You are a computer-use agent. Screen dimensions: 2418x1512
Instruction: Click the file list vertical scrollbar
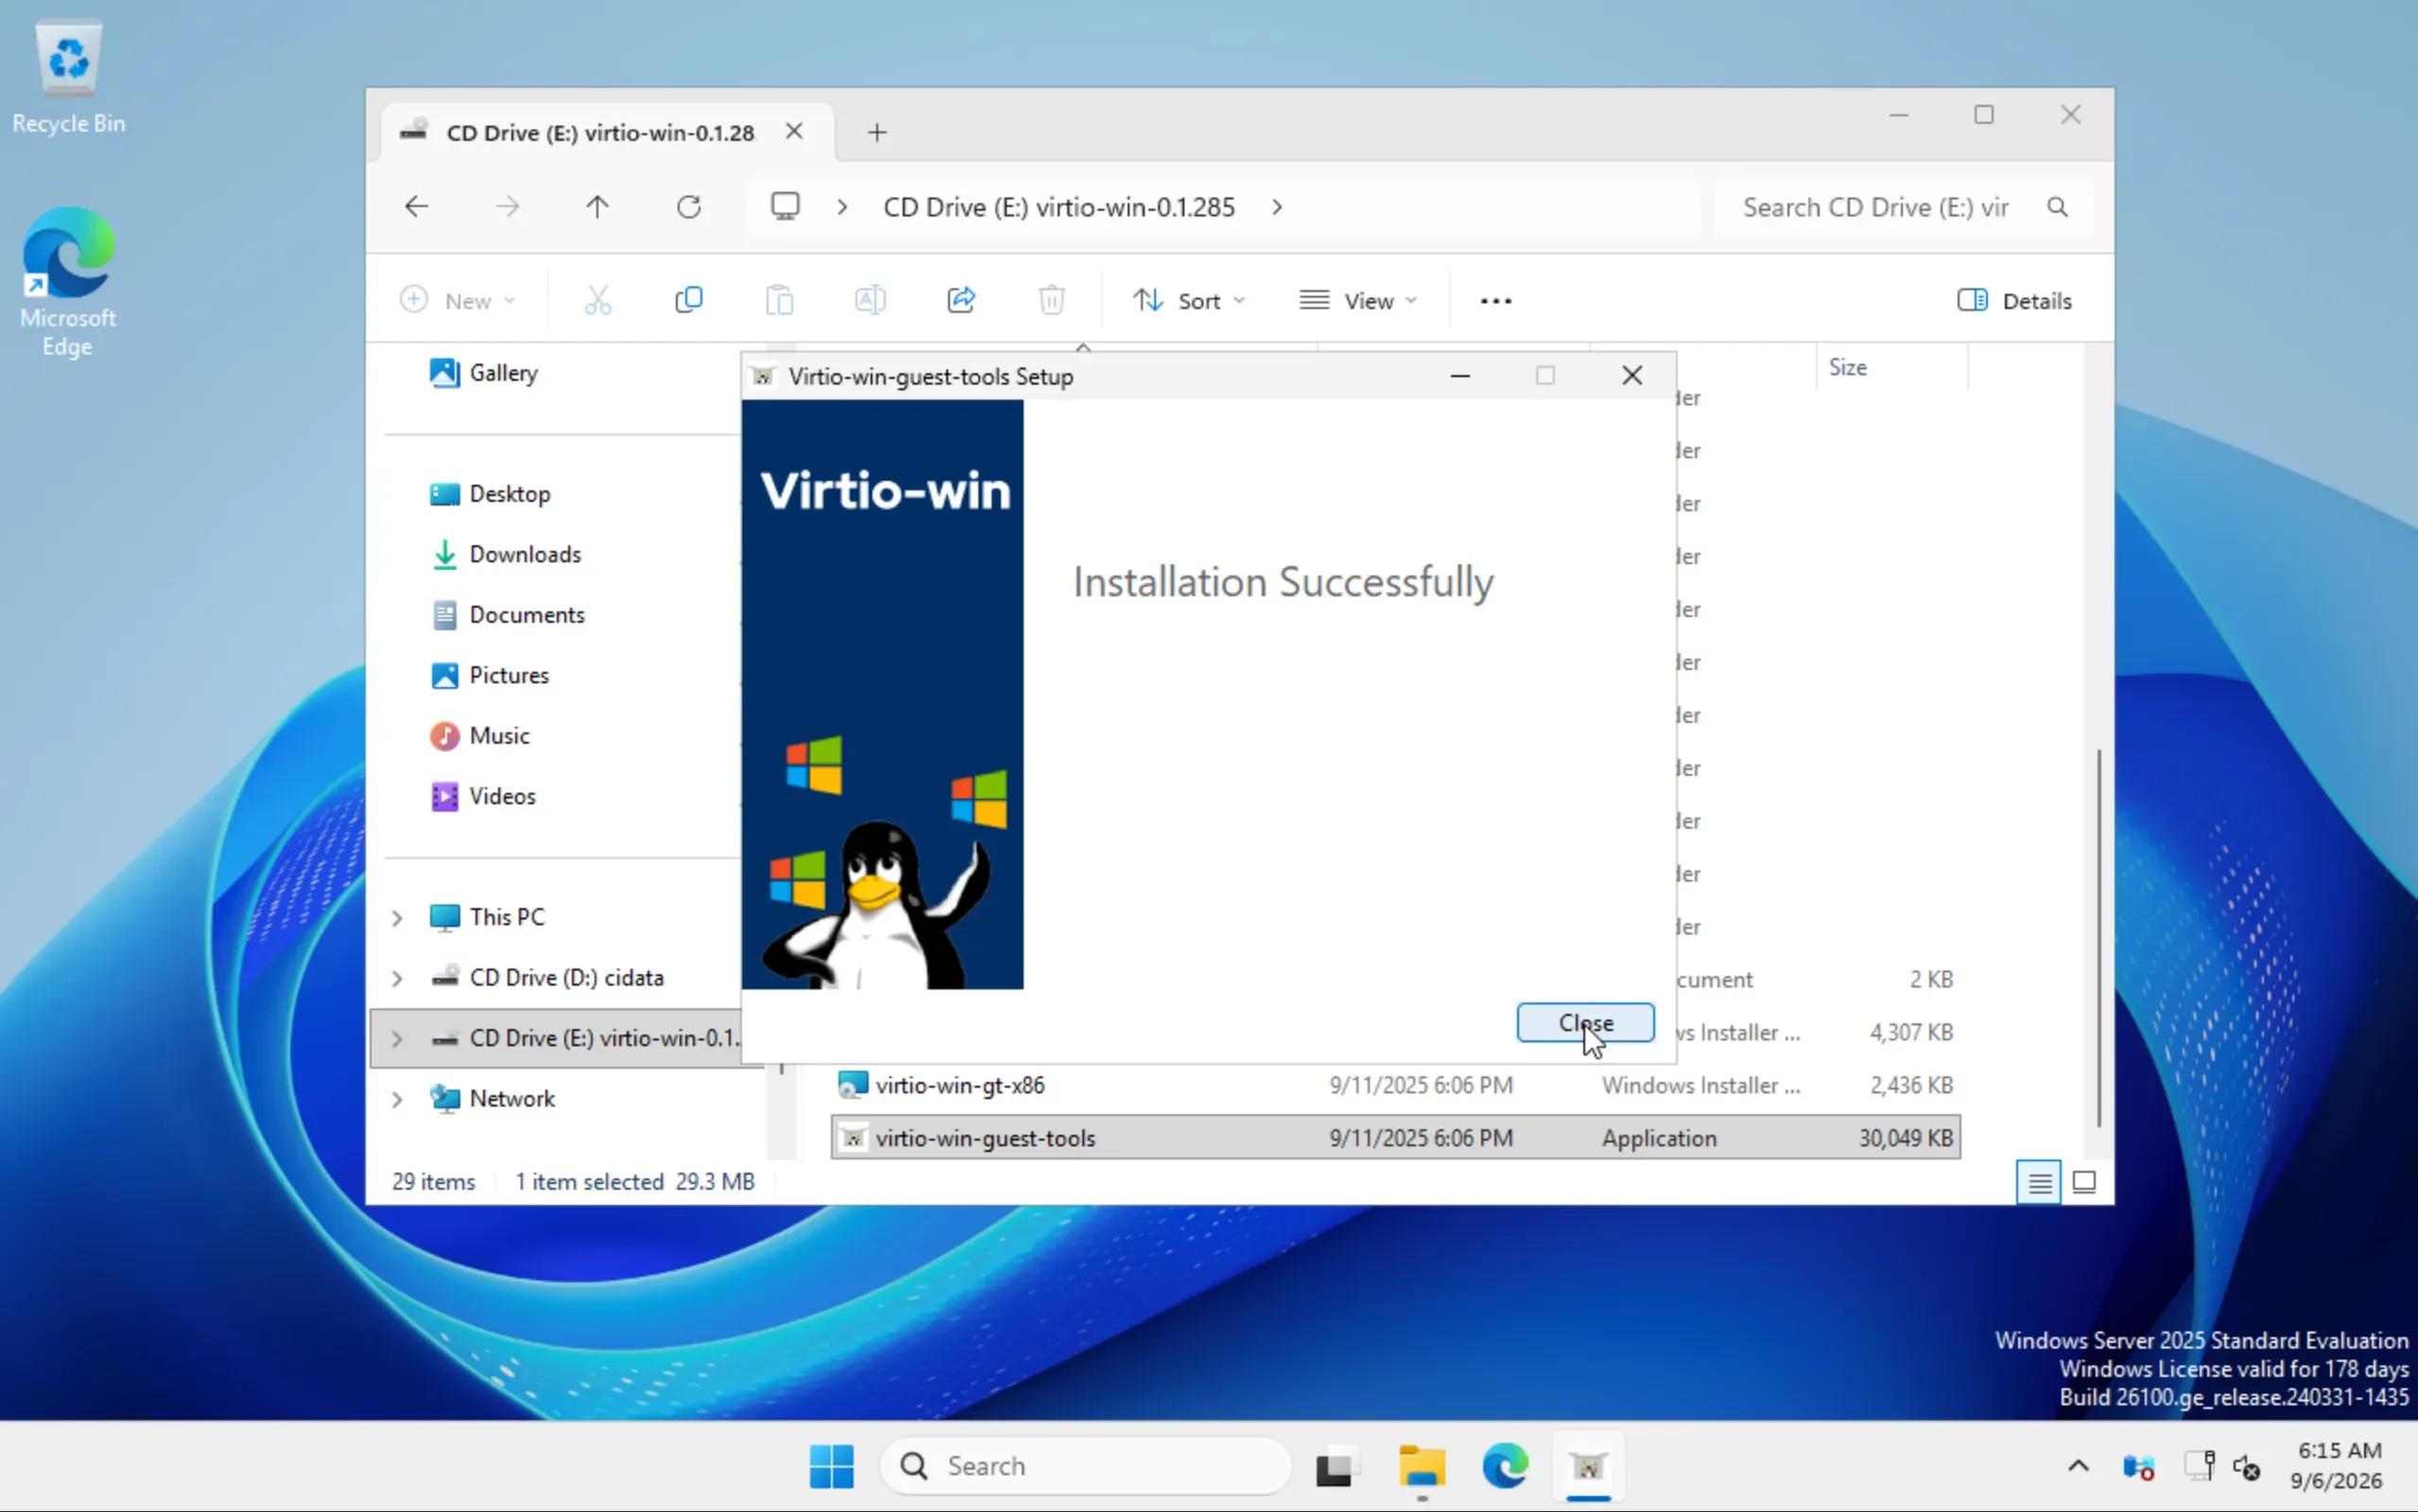2098,938
